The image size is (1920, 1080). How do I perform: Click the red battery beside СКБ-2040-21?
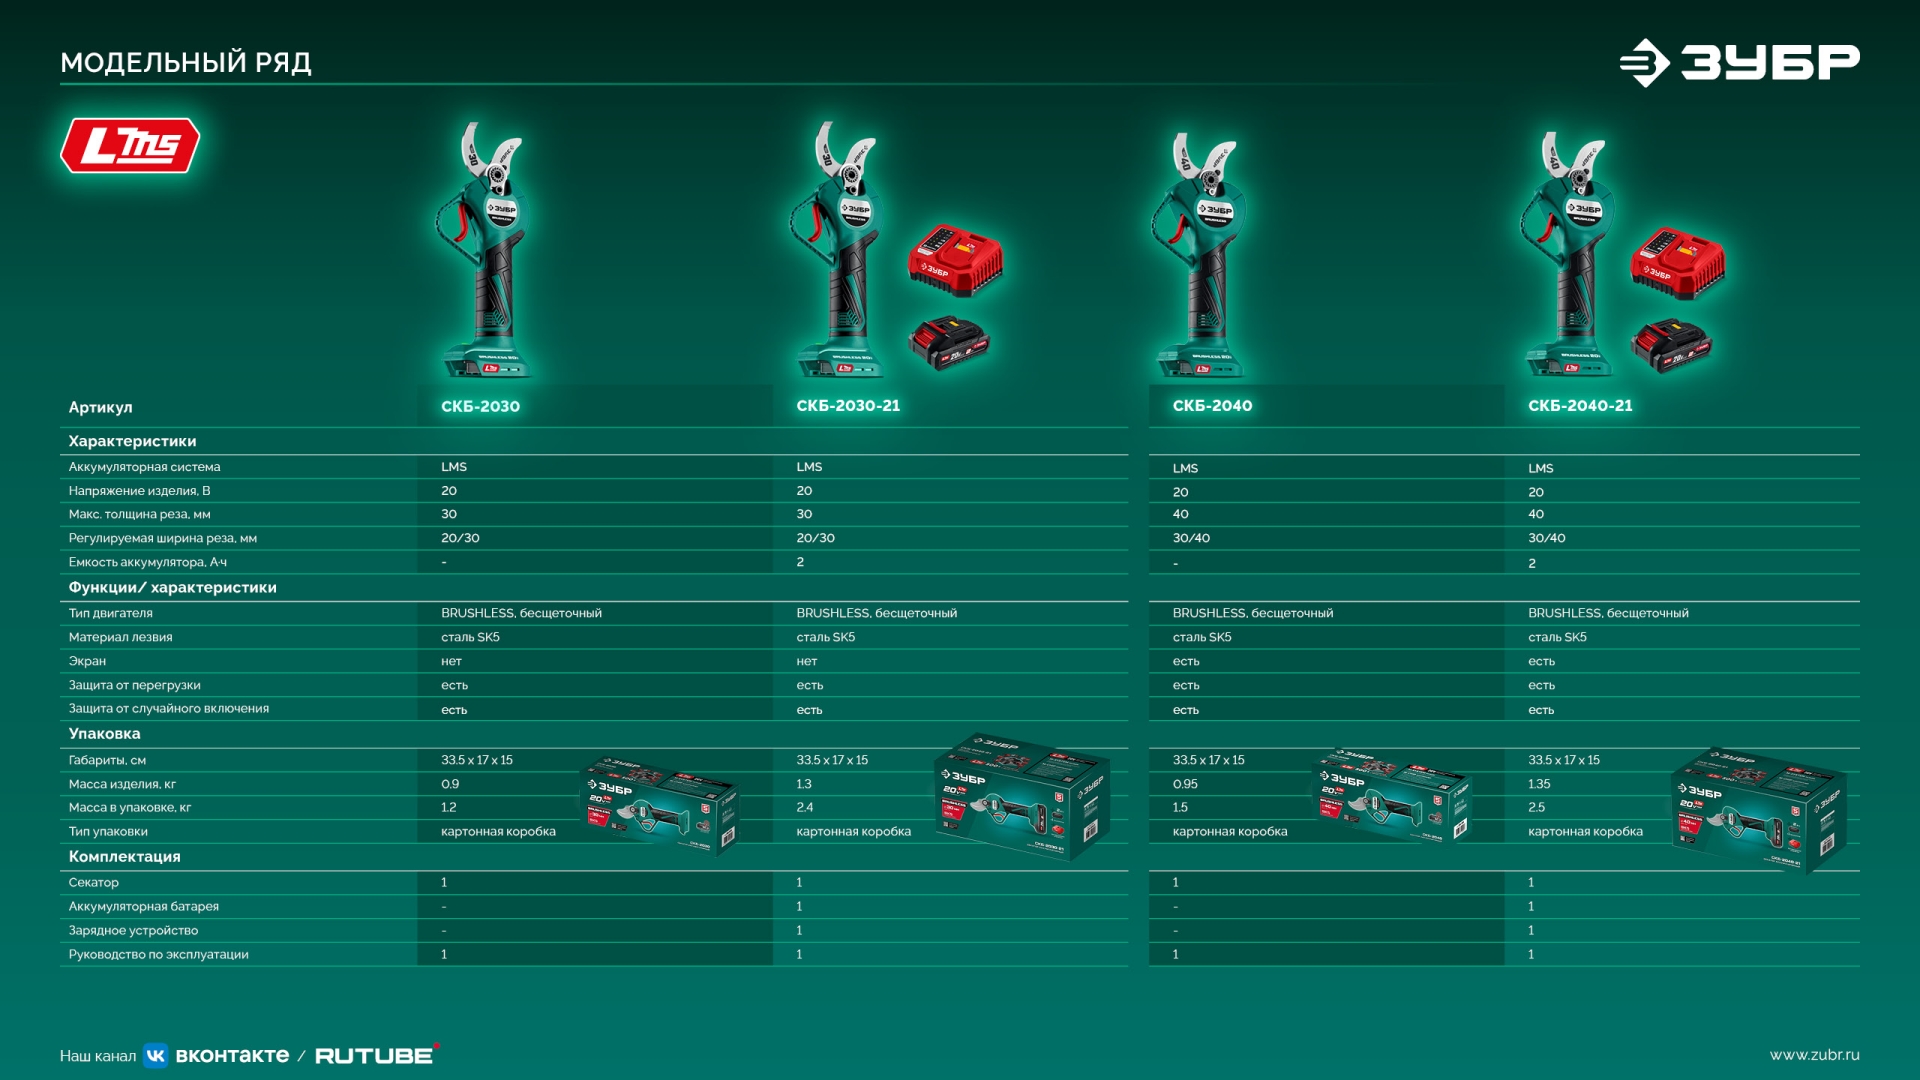[x=1670, y=345]
